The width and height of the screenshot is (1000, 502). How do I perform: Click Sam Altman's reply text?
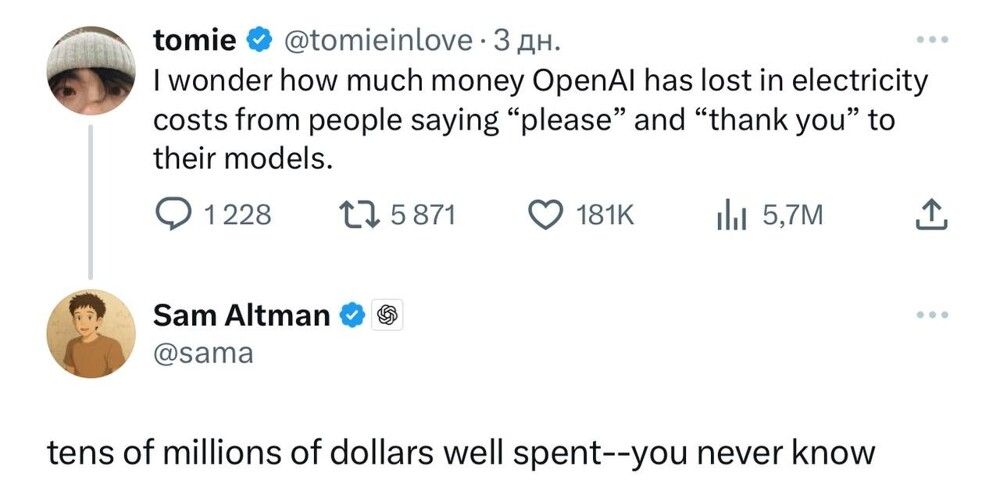click(x=461, y=454)
